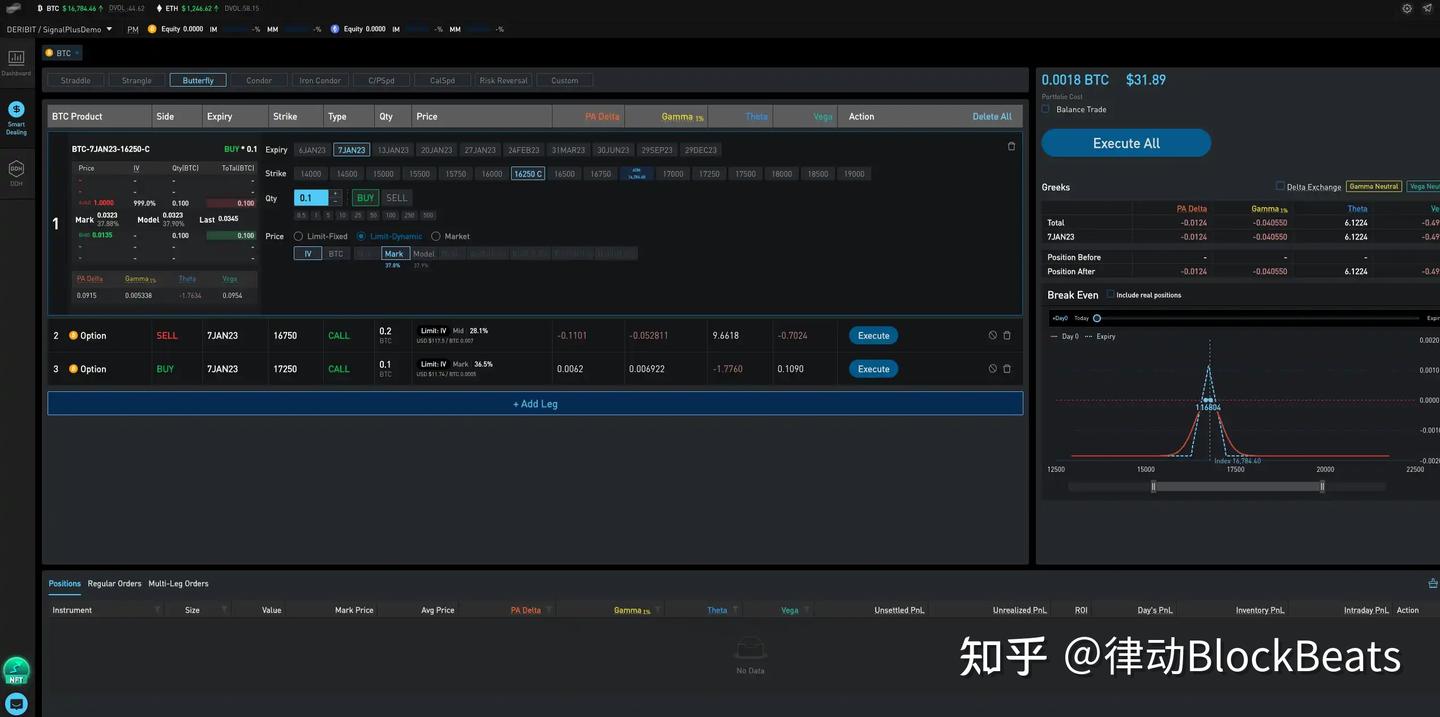Click the Telegram paper-plane icon in top bar
Viewport: 1440px width, 717px height.
1427,8
